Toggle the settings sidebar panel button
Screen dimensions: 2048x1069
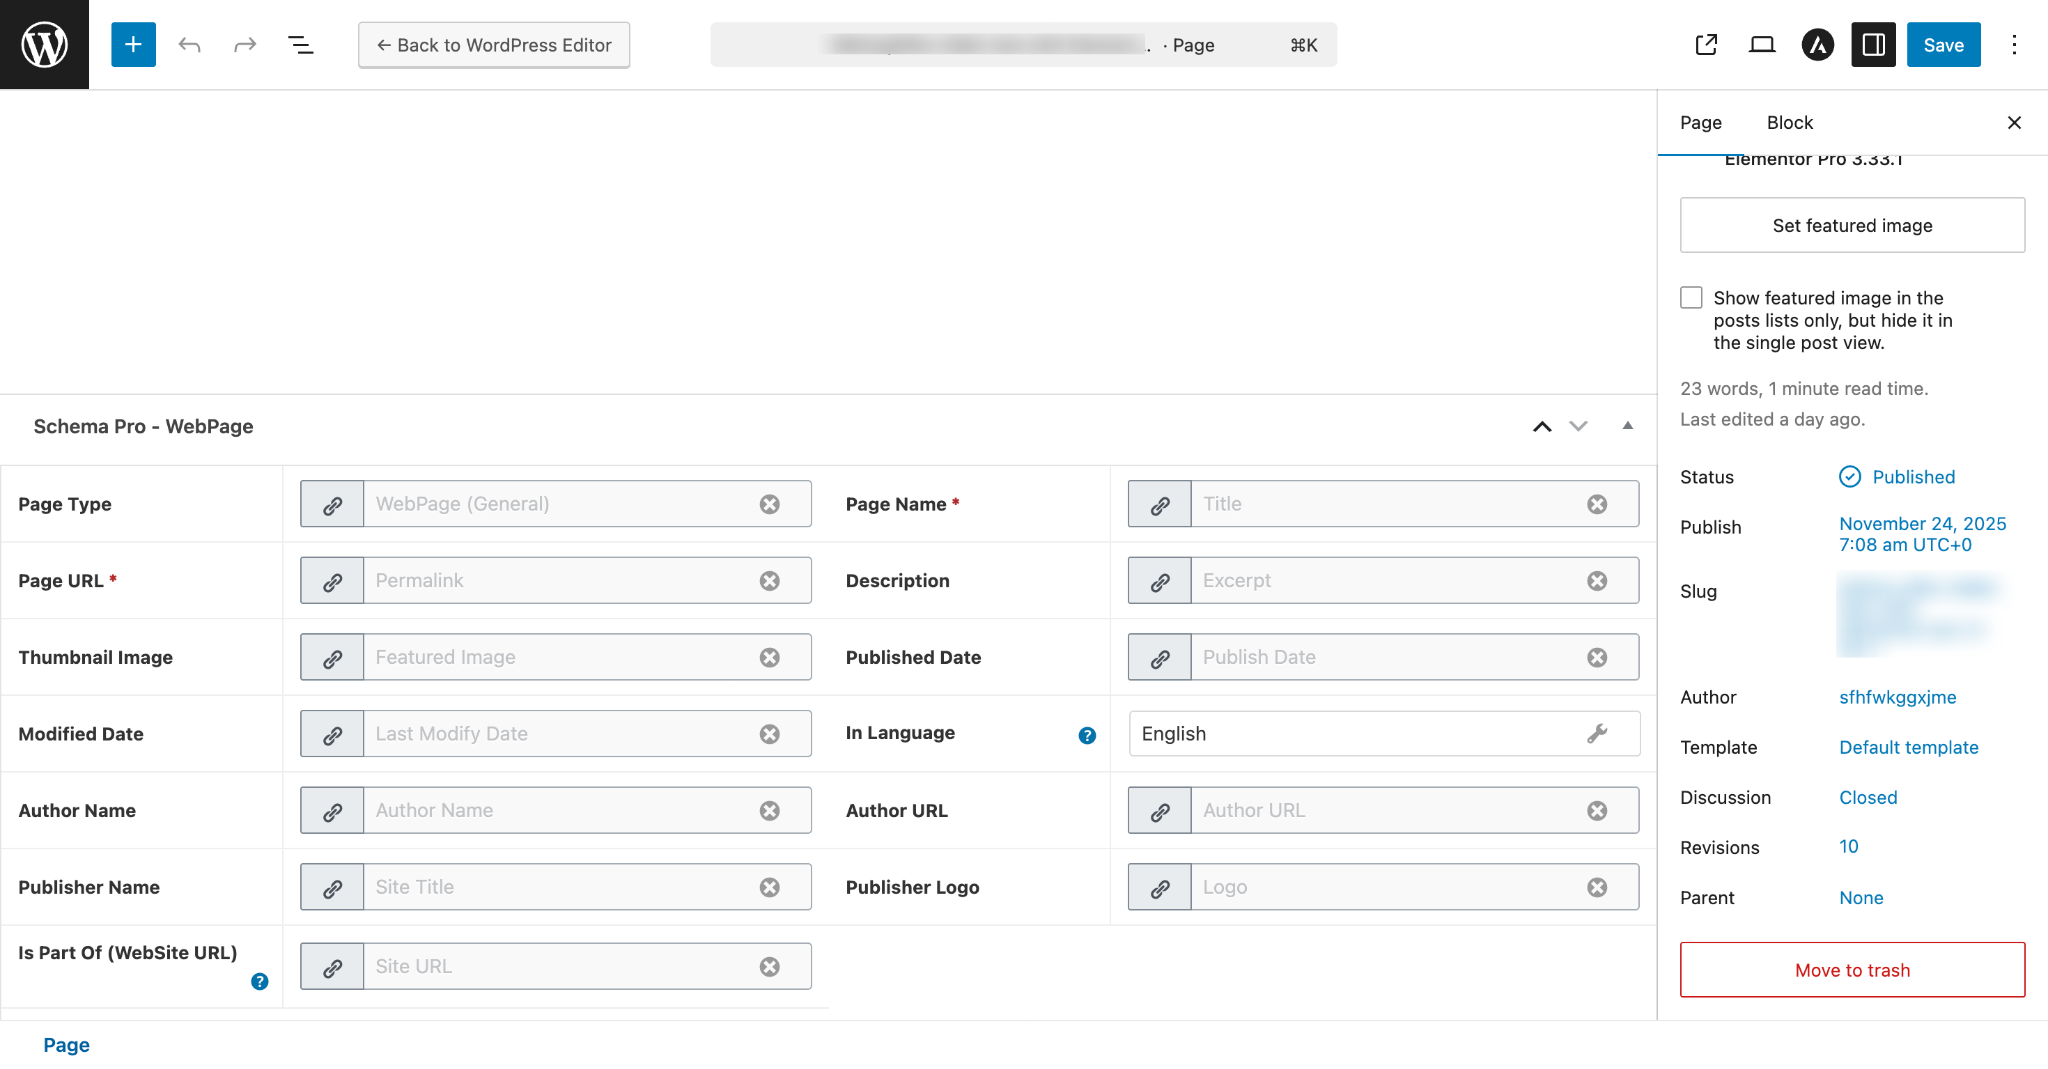1873,45
